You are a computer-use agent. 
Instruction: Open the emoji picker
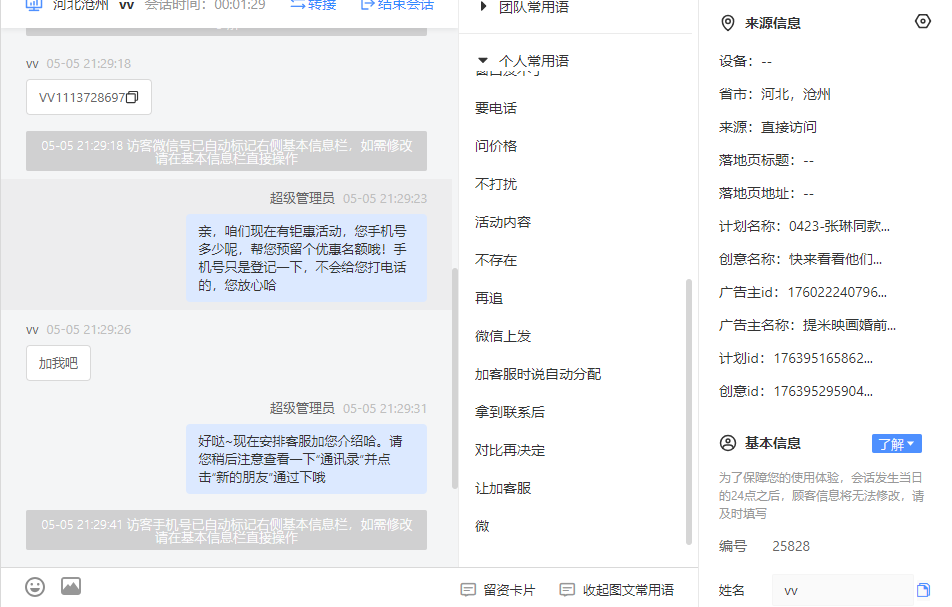(x=35, y=587)
